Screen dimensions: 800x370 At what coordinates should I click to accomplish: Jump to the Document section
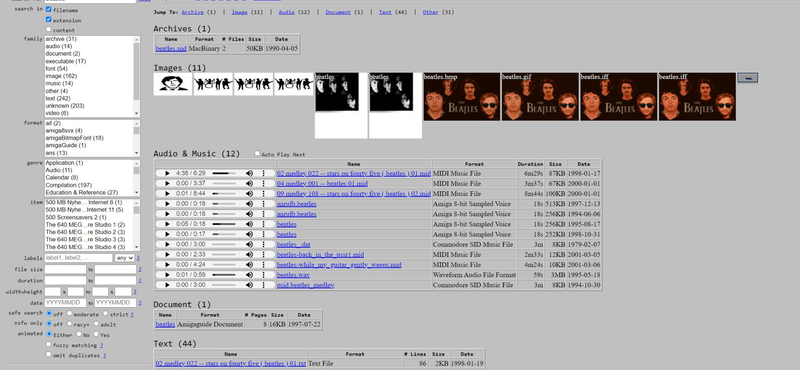338,12
